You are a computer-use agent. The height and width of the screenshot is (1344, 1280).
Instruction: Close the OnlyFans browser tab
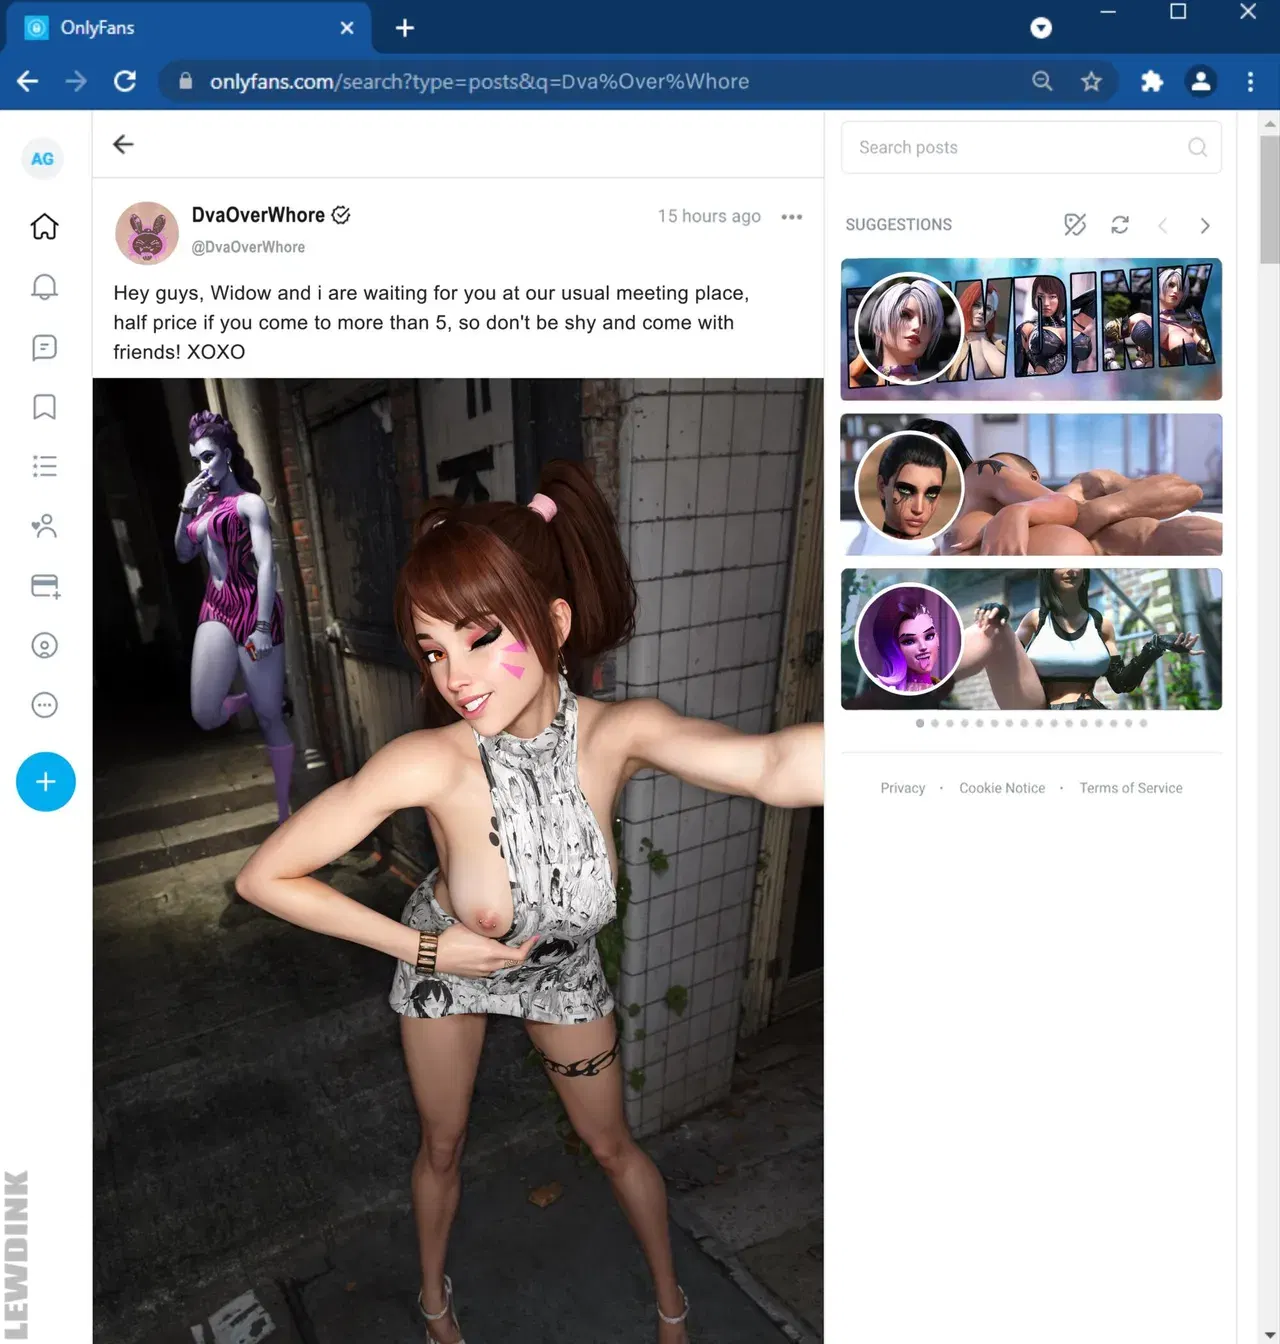[x=347, y=28]
